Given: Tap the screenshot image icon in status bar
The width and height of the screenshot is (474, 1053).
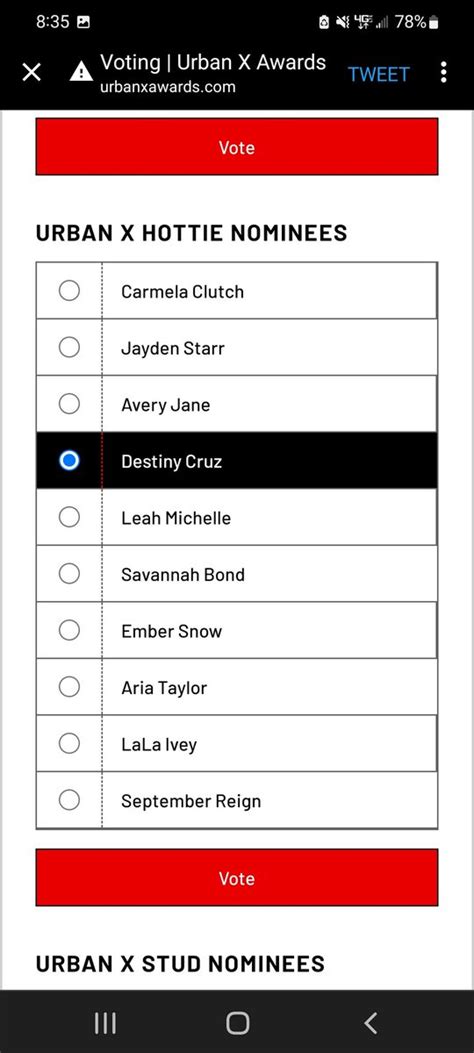Looking at the screenshot, I should pyautogui.click(x=83, y=21).
